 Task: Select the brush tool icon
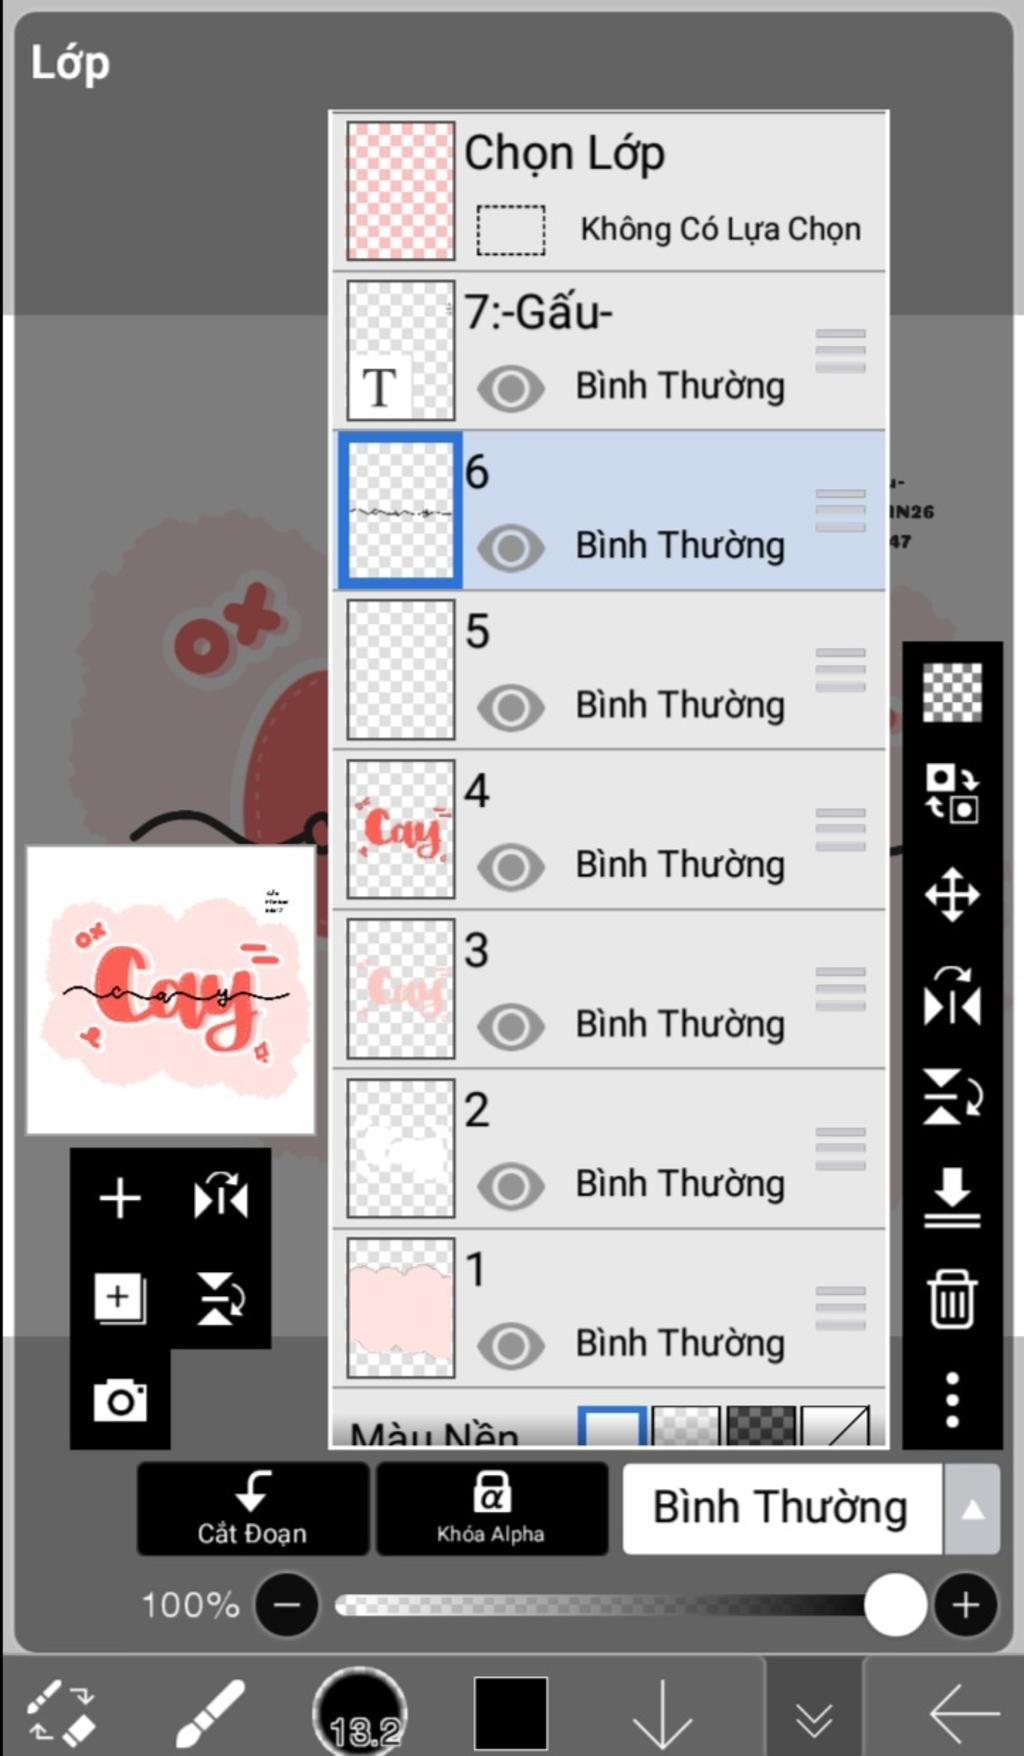tap(209, 1714)
